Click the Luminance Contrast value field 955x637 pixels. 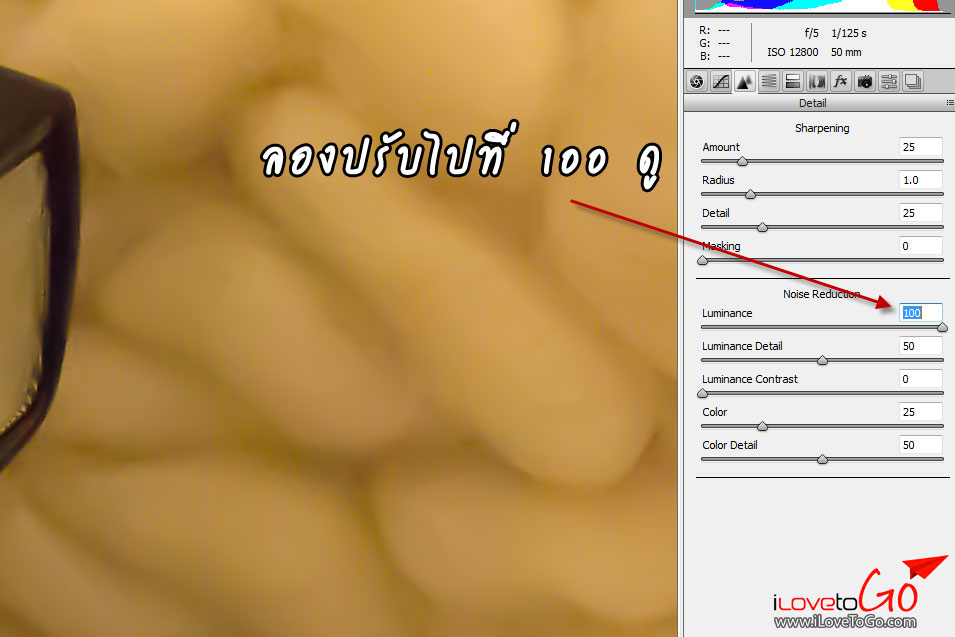(x=920, y=379)
